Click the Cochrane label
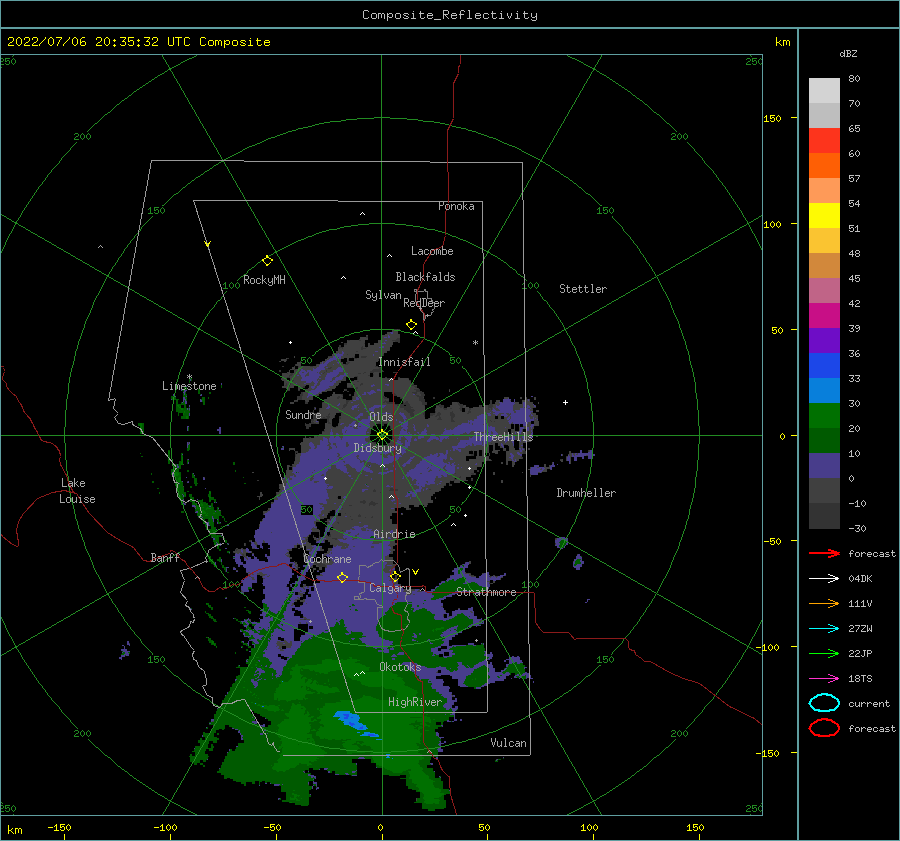 327,559
